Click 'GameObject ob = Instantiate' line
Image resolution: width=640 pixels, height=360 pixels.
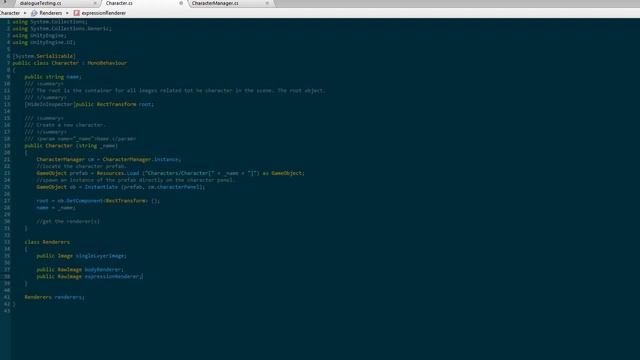point(121,187)
